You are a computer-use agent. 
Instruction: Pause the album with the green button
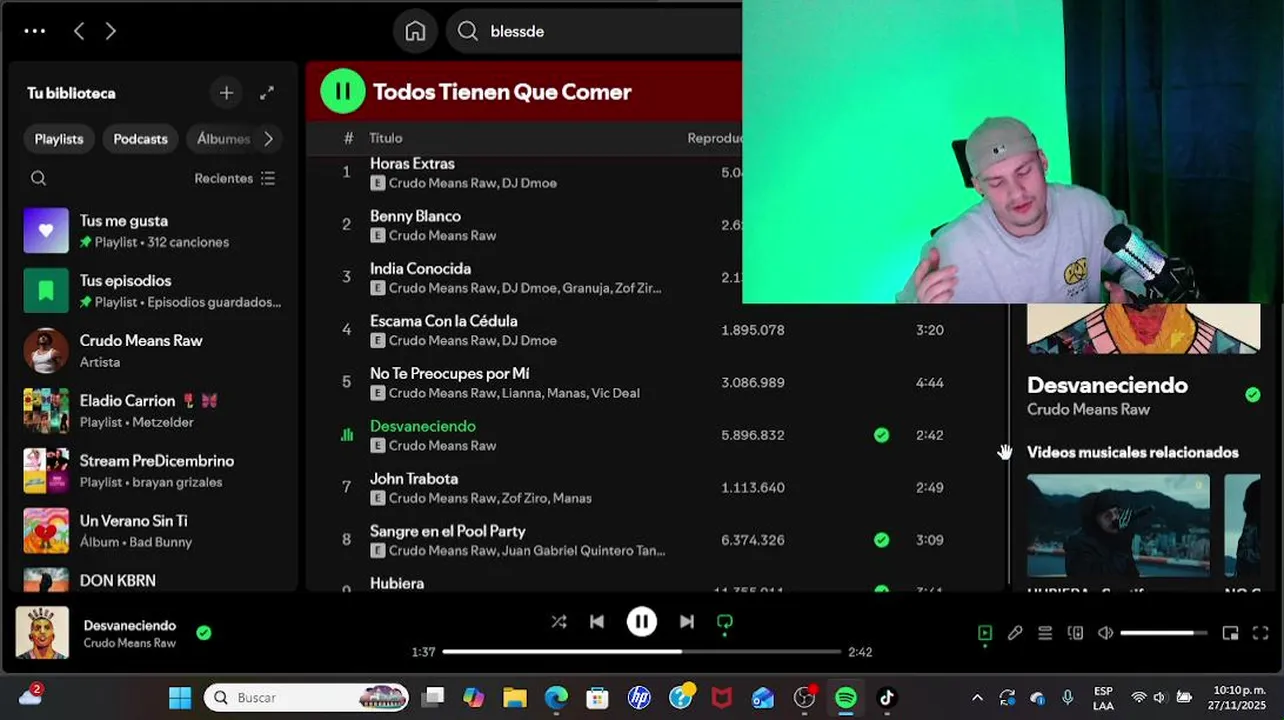click(x=342, y=92)
